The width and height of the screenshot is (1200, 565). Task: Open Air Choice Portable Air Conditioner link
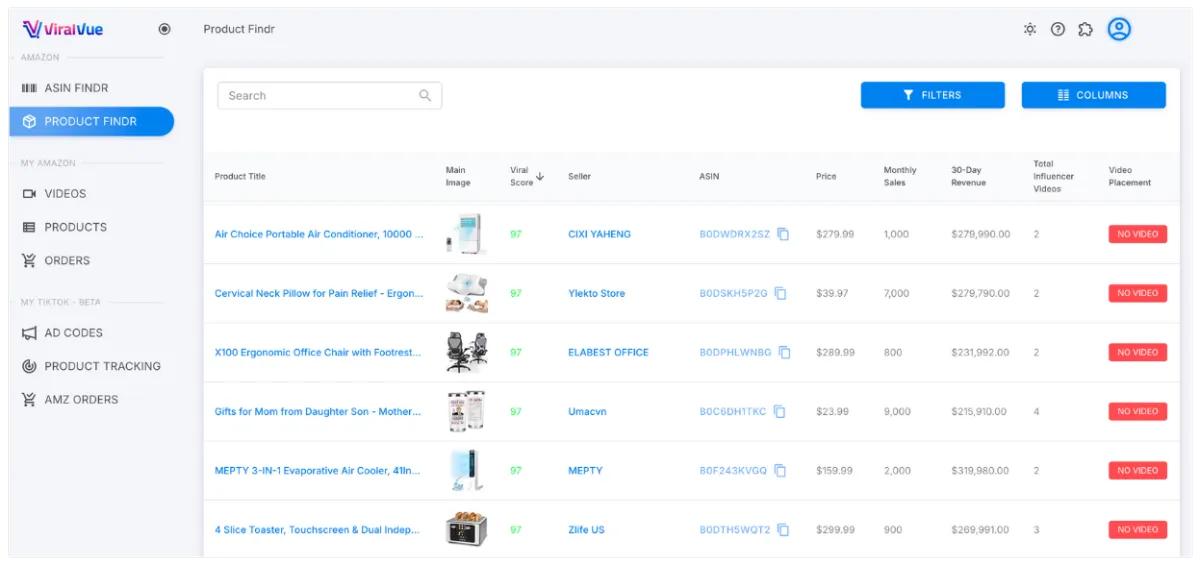[x=319, y=235]
